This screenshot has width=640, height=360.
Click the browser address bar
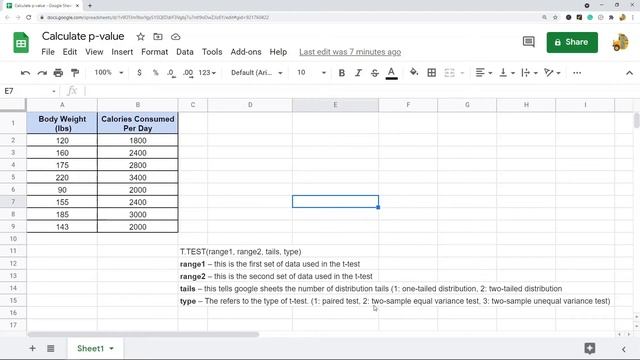286,18
